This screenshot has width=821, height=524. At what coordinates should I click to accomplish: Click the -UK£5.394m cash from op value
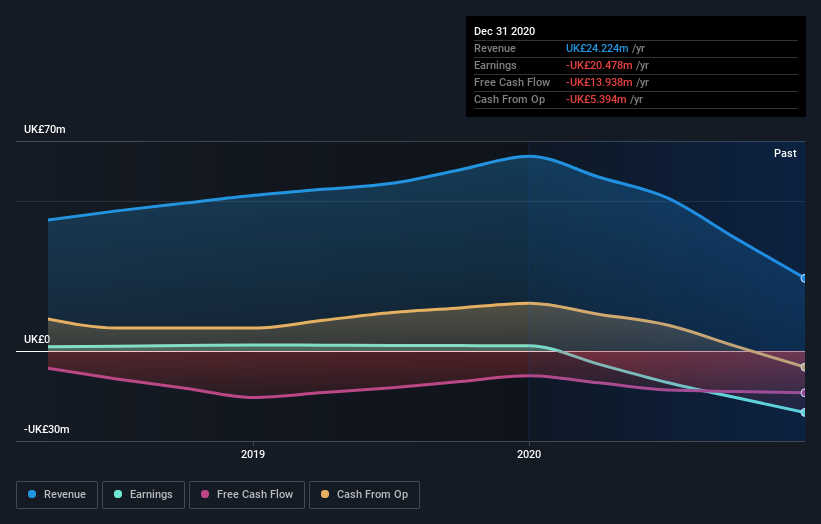click(596, 99)
